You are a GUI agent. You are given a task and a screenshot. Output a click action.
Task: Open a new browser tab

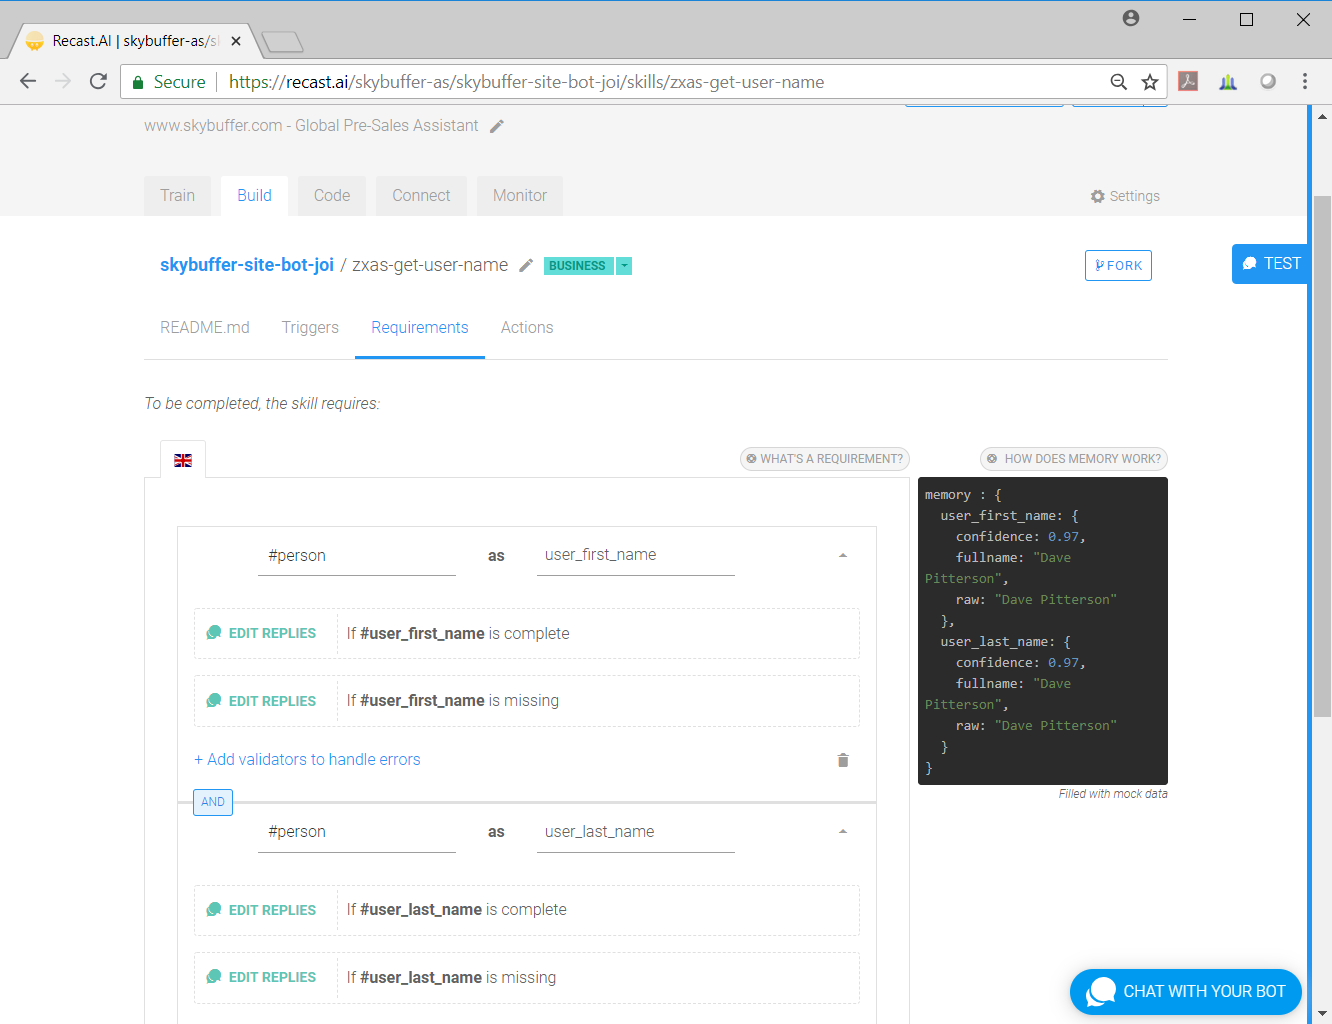pos(282,42)
